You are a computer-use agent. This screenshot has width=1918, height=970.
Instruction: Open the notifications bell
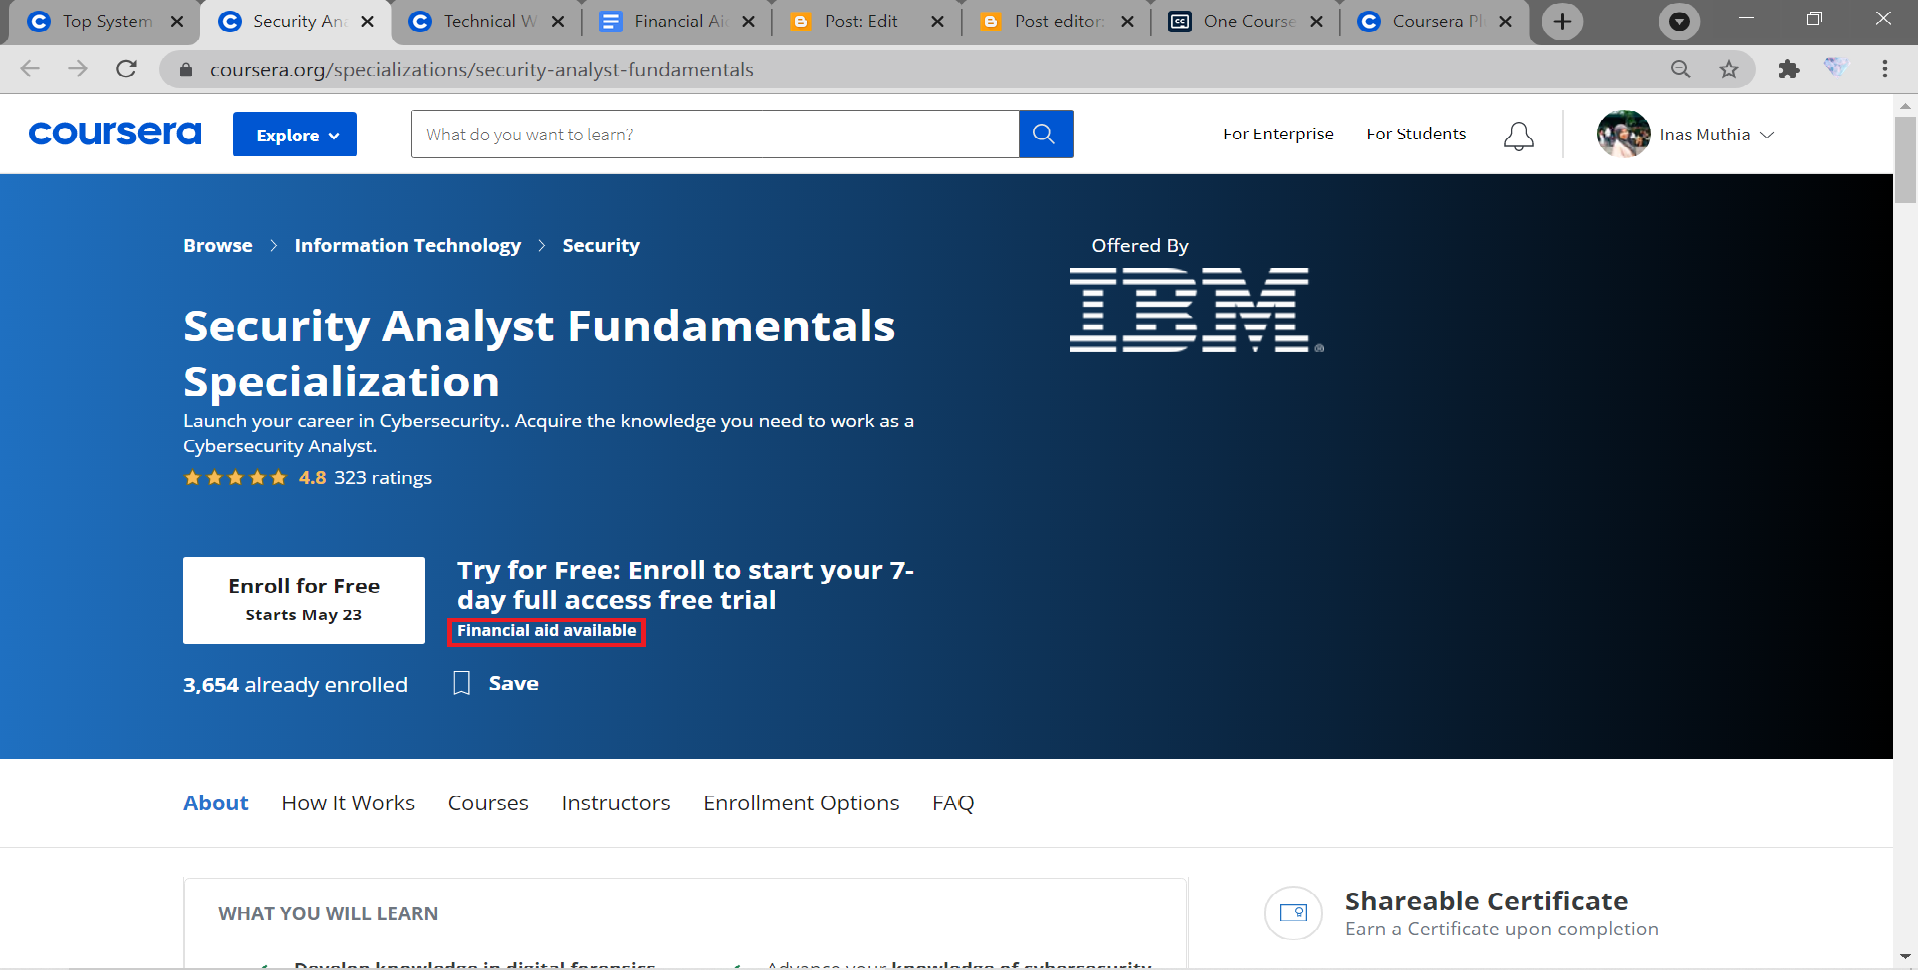1518,135
